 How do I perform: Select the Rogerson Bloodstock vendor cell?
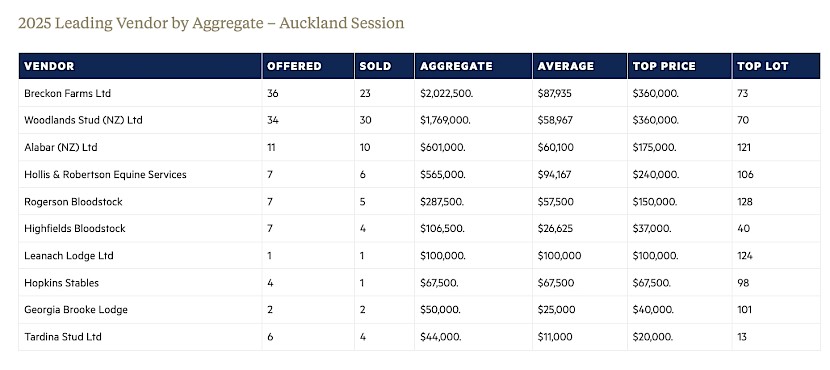[74, 202]
